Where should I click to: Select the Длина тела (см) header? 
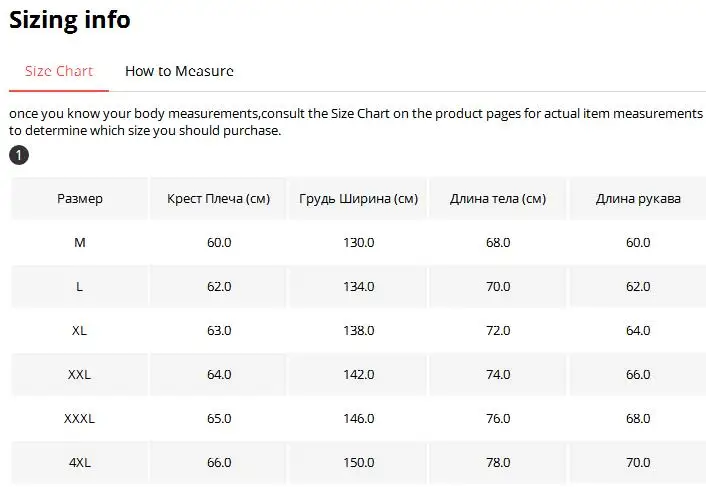498,198
